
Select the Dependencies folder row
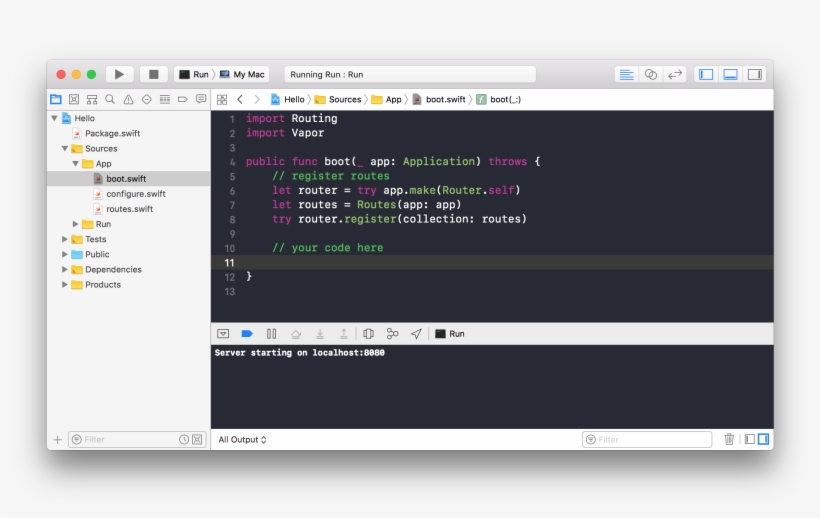tap(129, 269)
